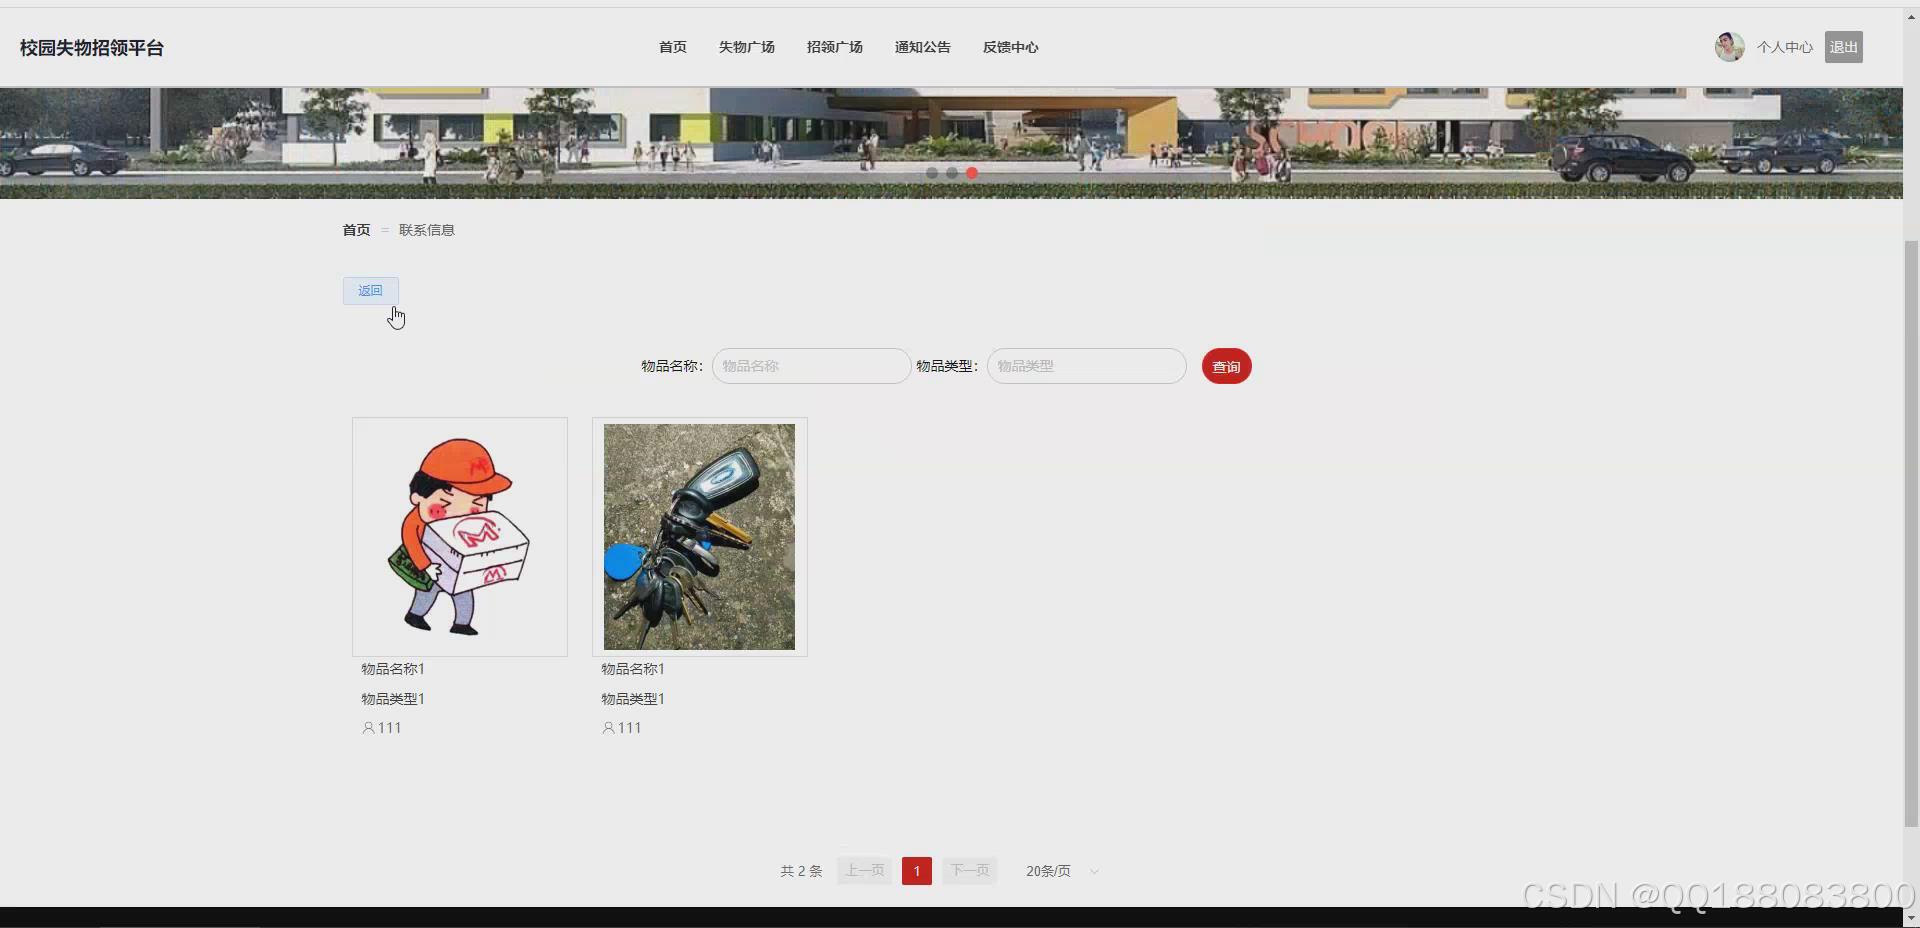The width and height of the screenshot is (1920, 928).
Task: Select the first carousel indicator dot
Action: tap(931, 173)
